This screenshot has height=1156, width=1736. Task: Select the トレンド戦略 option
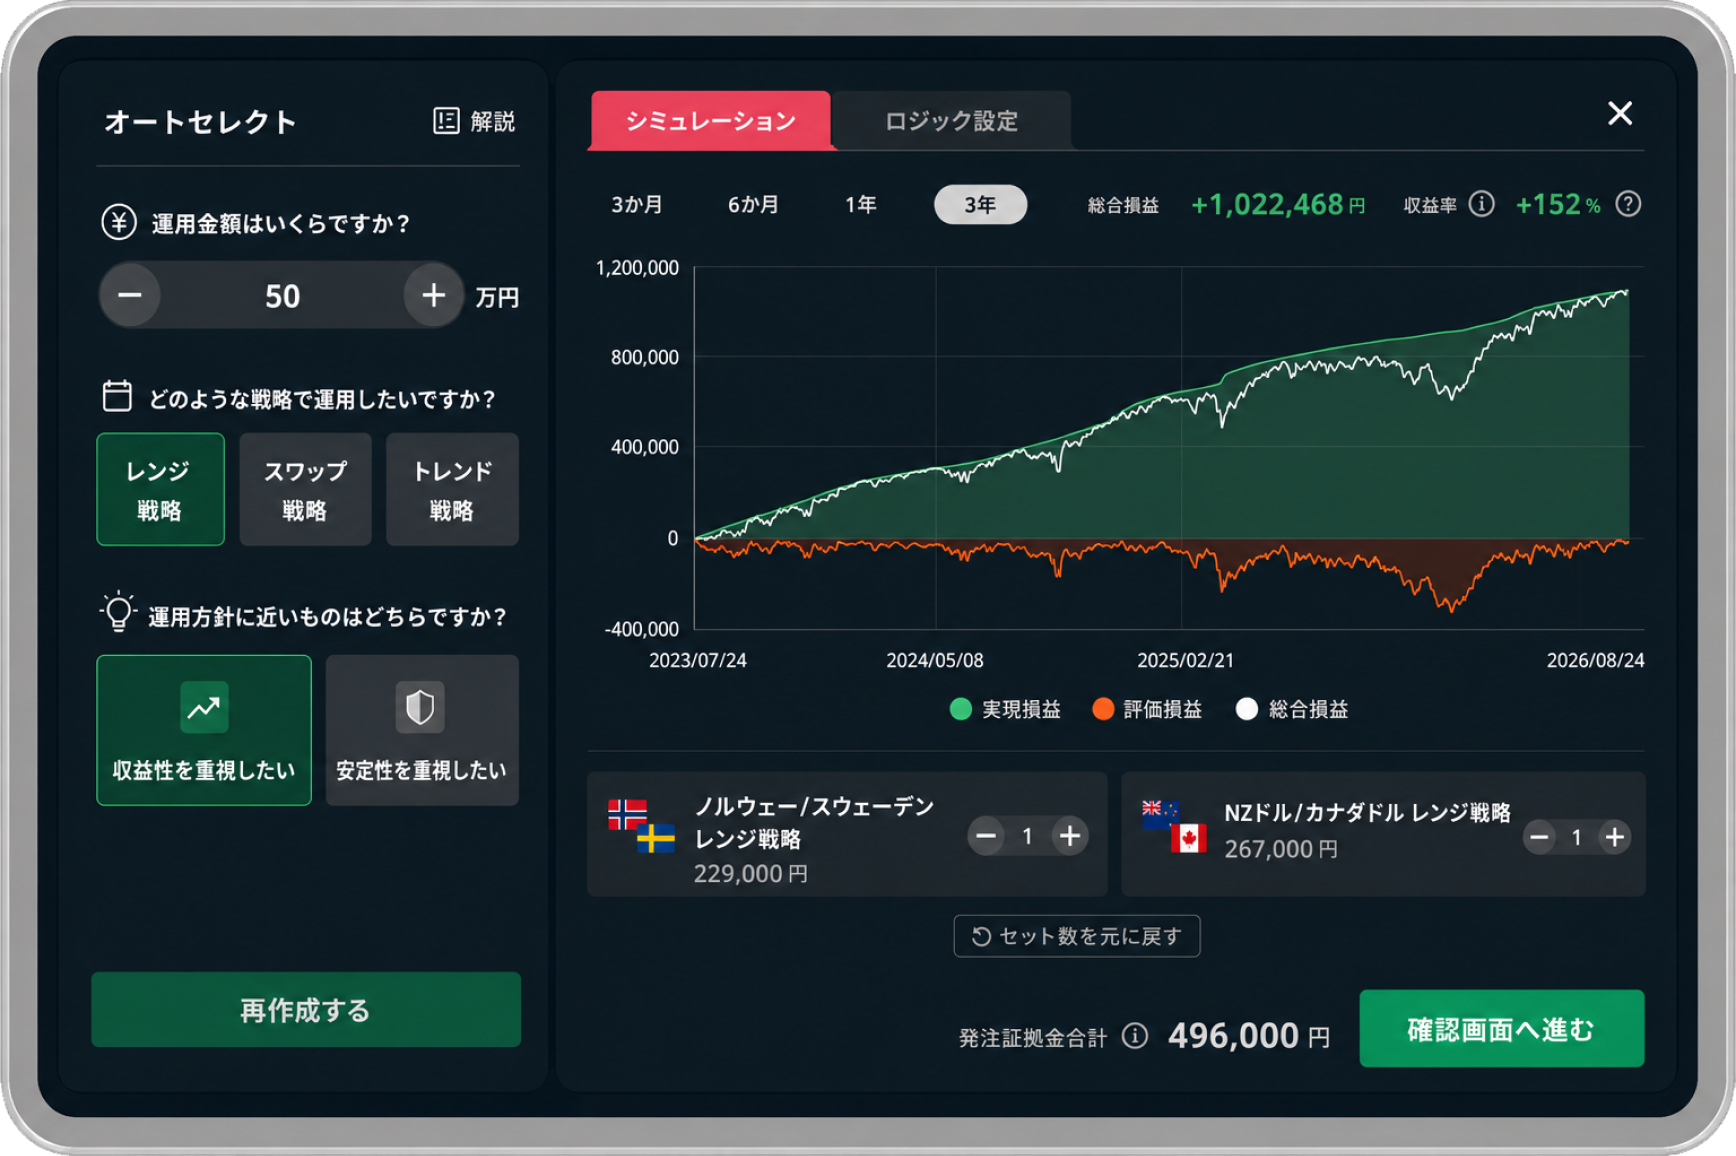coord(452,489)
